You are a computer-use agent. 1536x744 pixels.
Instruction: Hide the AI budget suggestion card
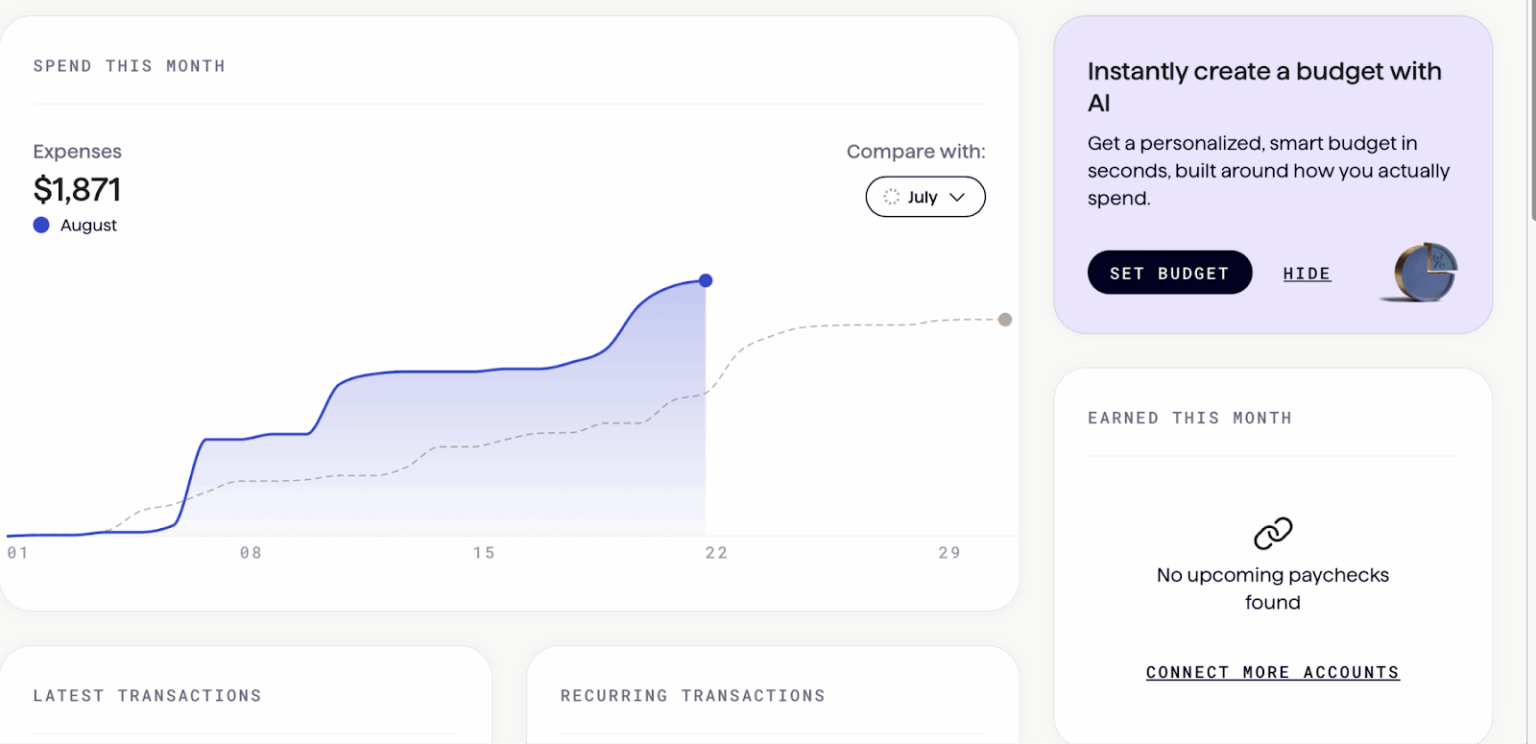pyautogui.click(x=1307, y=272)
